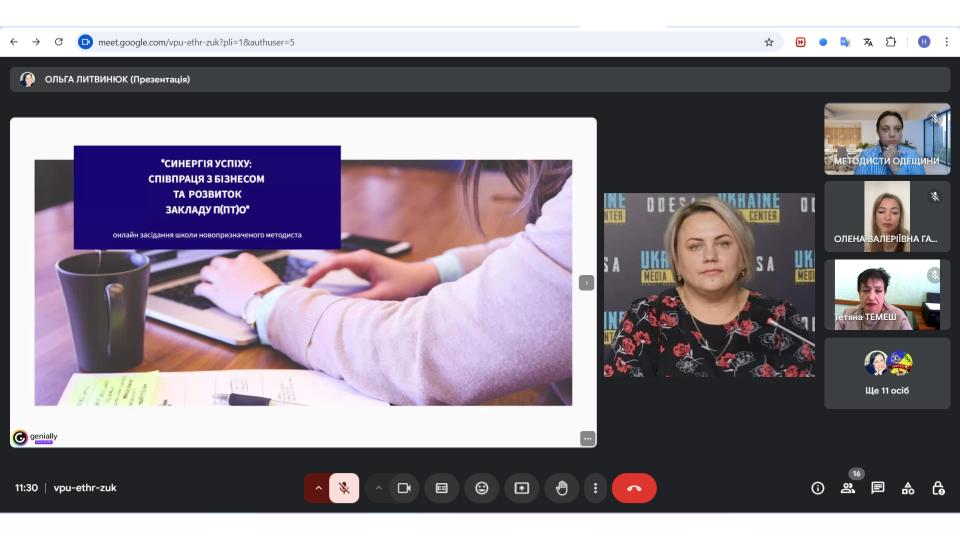960x540 pixels.
Task: Open Chrome's three-dot menu
Action: (944, 42)
